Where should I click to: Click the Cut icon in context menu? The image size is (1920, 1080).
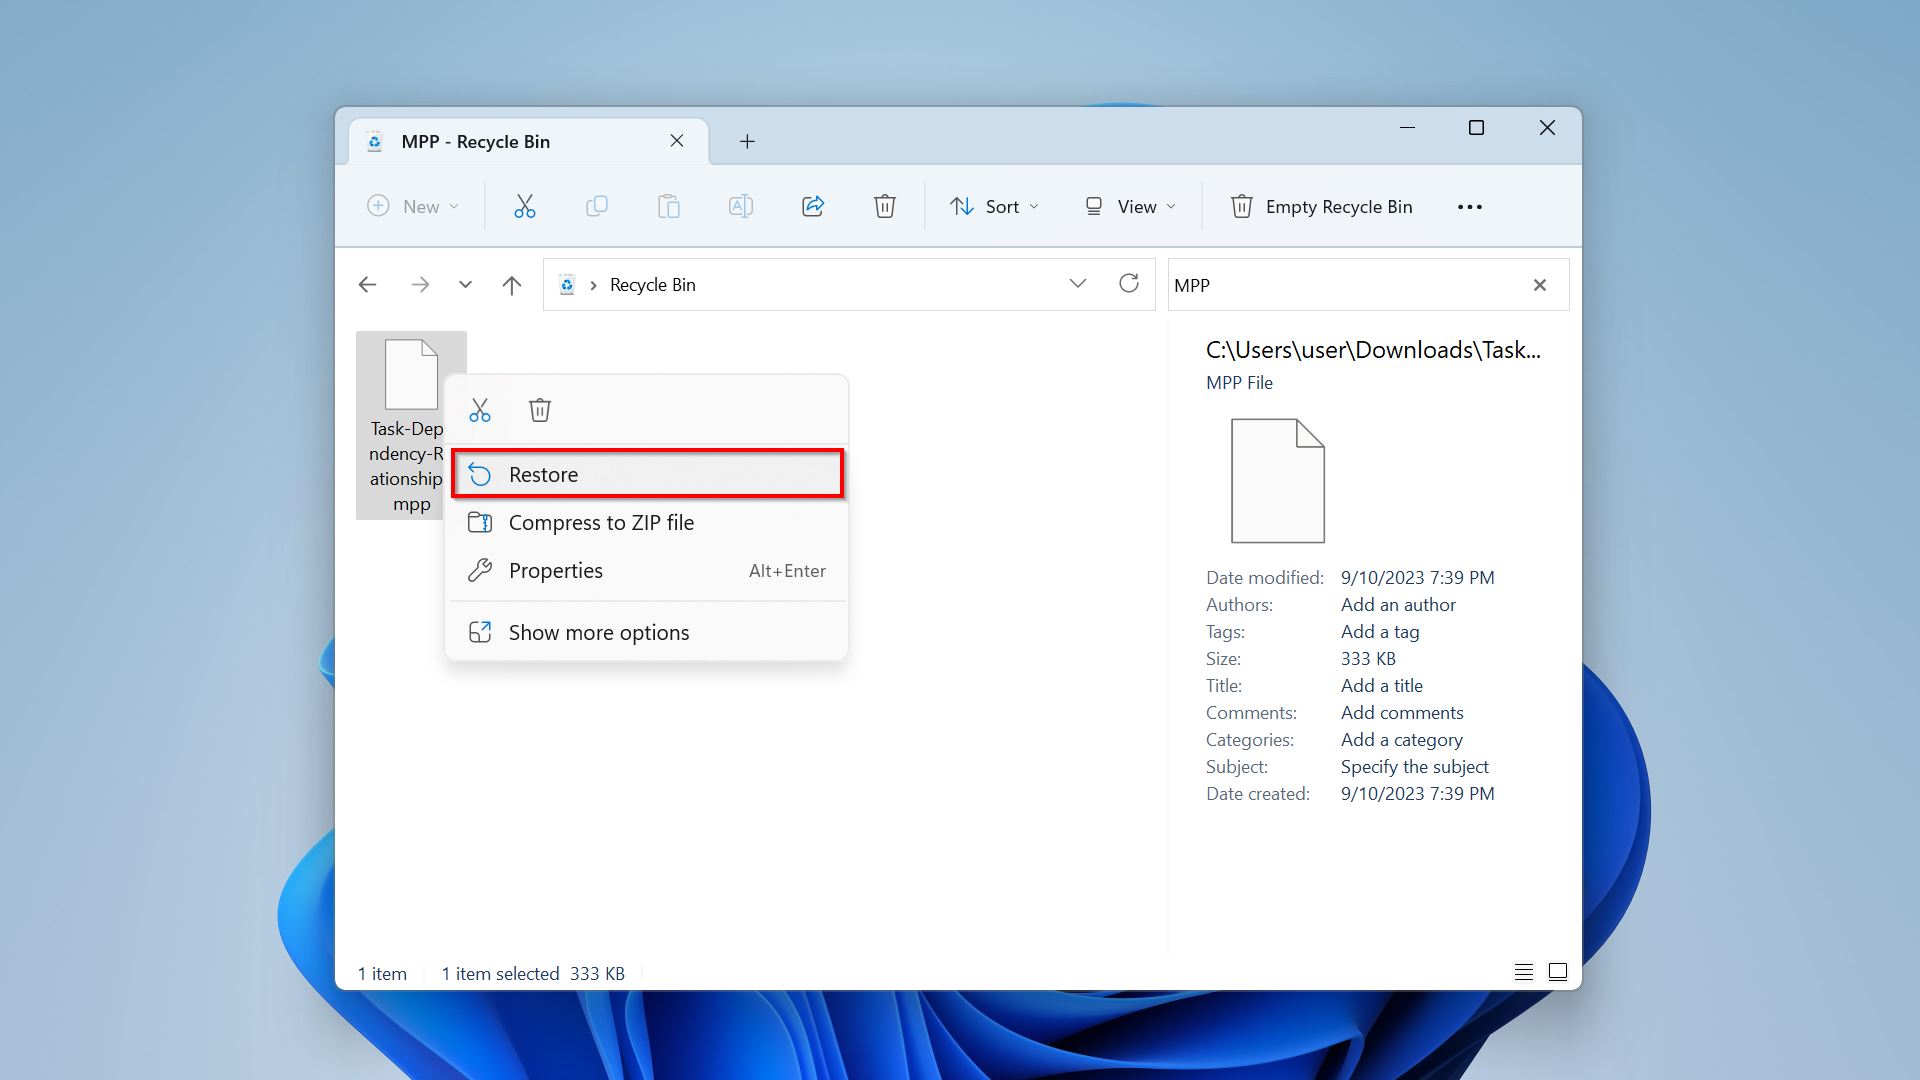tap(479, 409)
